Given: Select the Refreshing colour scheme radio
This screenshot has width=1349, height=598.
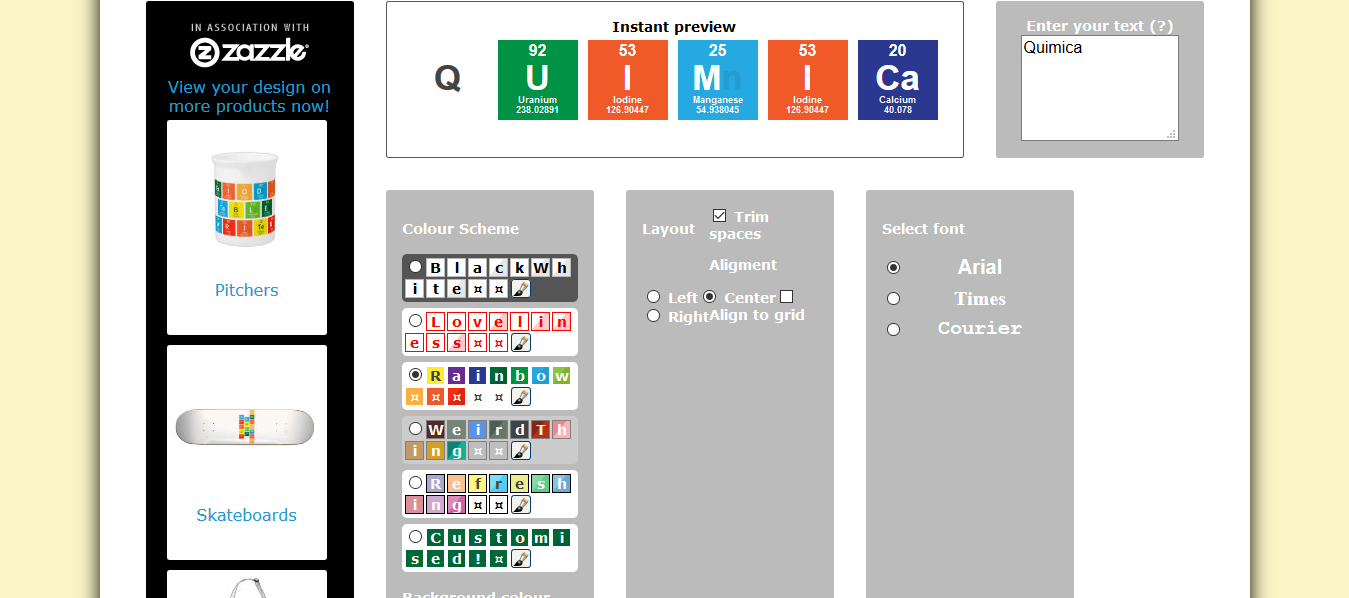Looking at the screenshot, I should click(415, 482).
